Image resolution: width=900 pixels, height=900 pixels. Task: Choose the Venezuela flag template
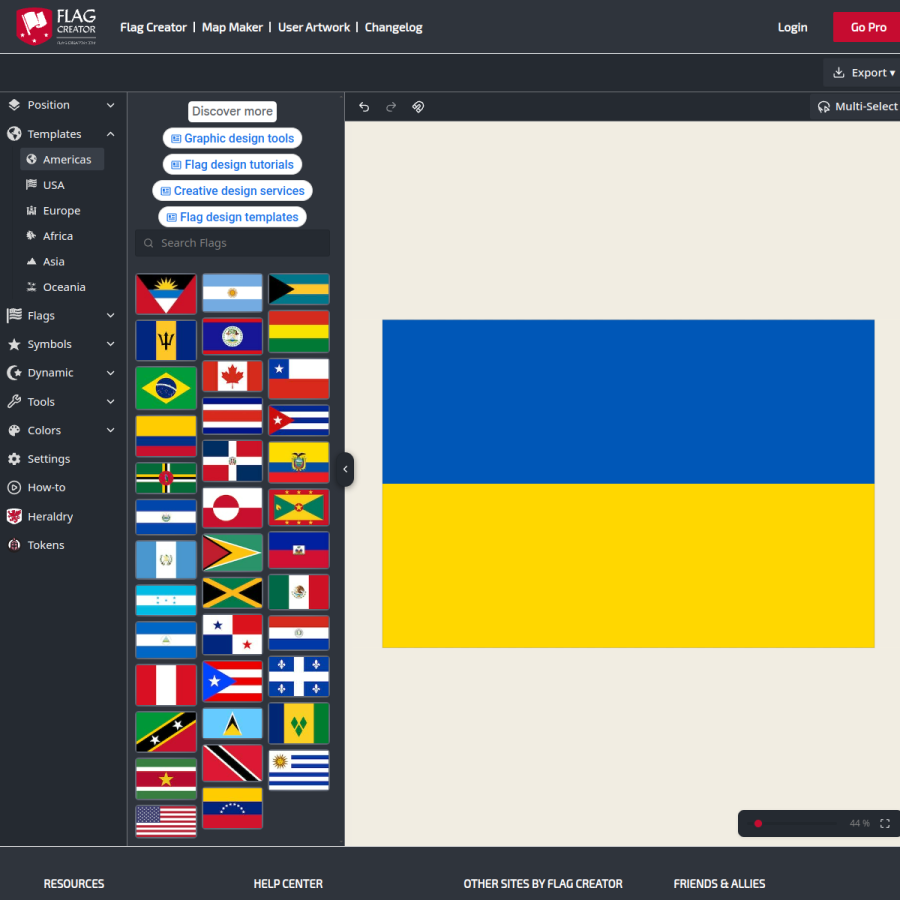point(232,808)
